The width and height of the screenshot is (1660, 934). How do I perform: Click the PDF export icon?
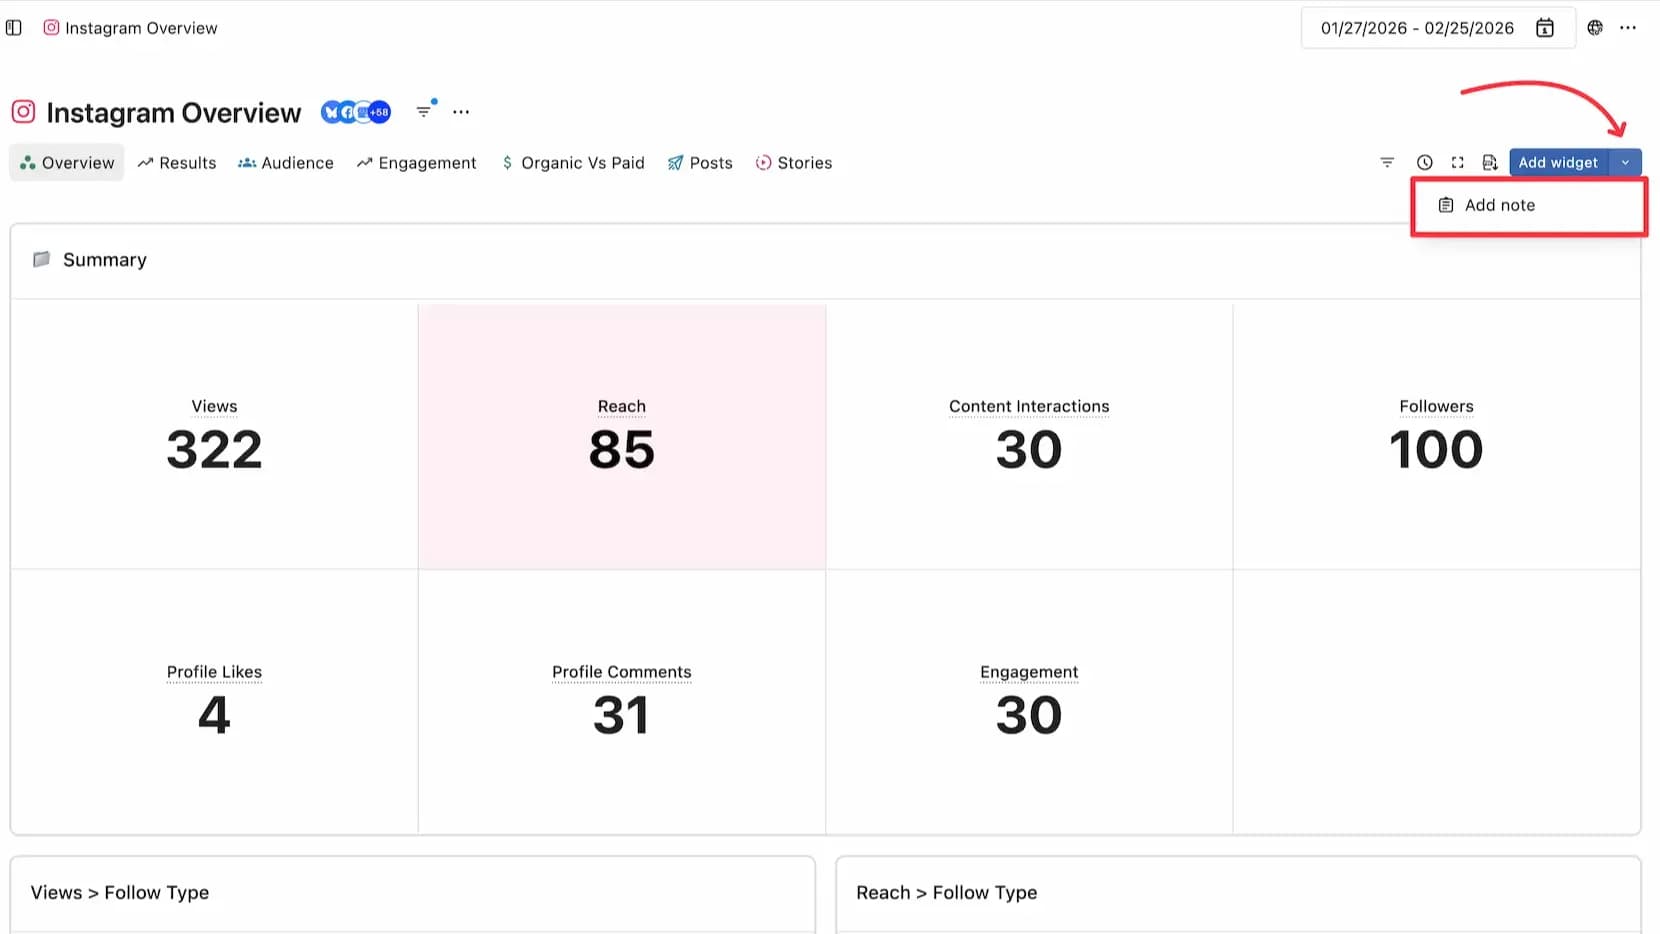click(1490, 162)
